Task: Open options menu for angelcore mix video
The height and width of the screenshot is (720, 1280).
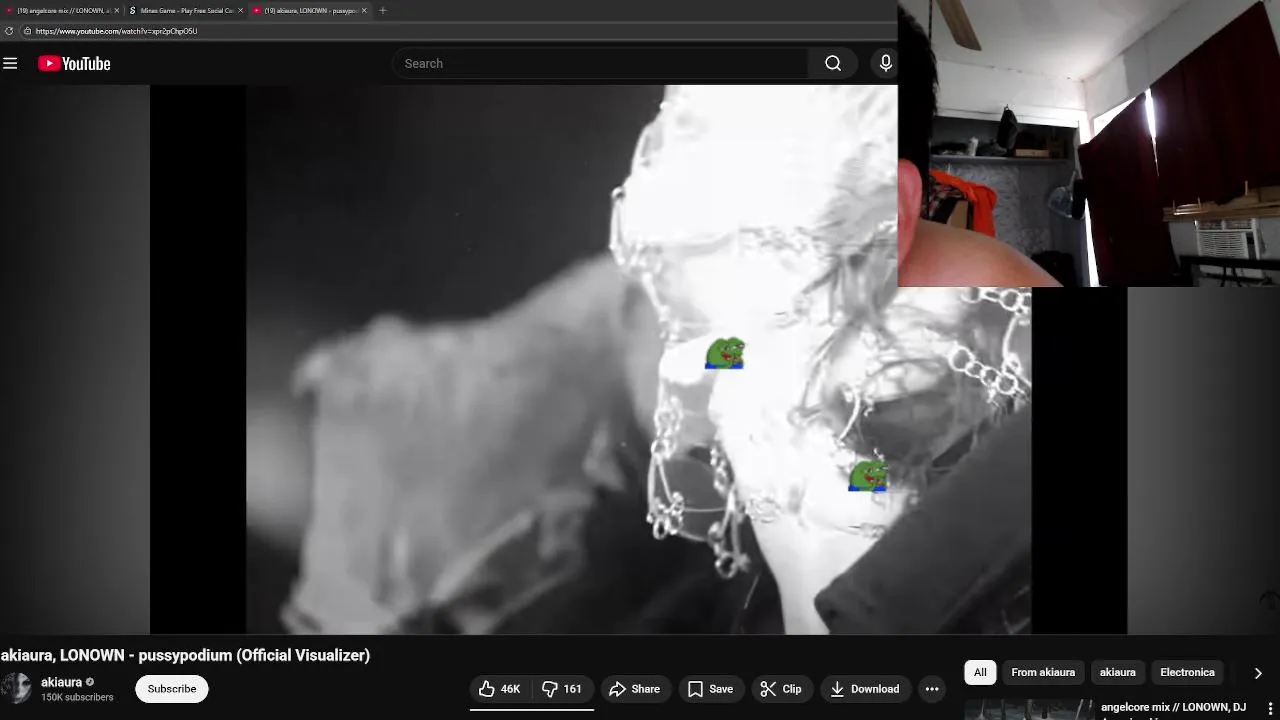Action: (1271, 709)
